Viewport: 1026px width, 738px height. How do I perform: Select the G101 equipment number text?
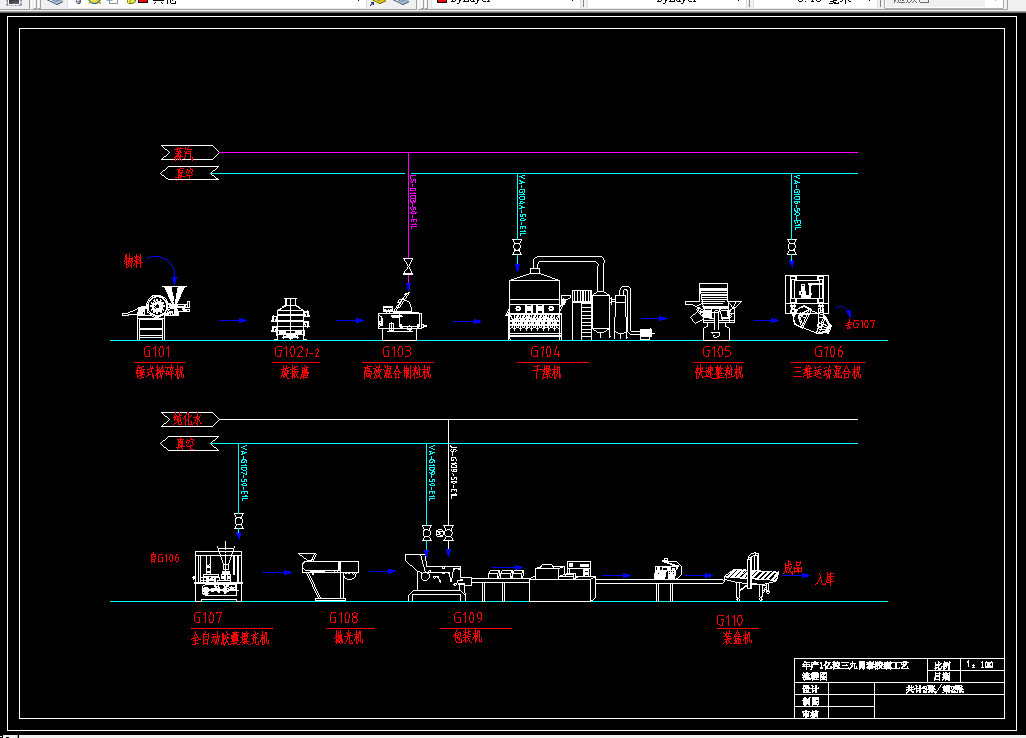click(157, 352)
